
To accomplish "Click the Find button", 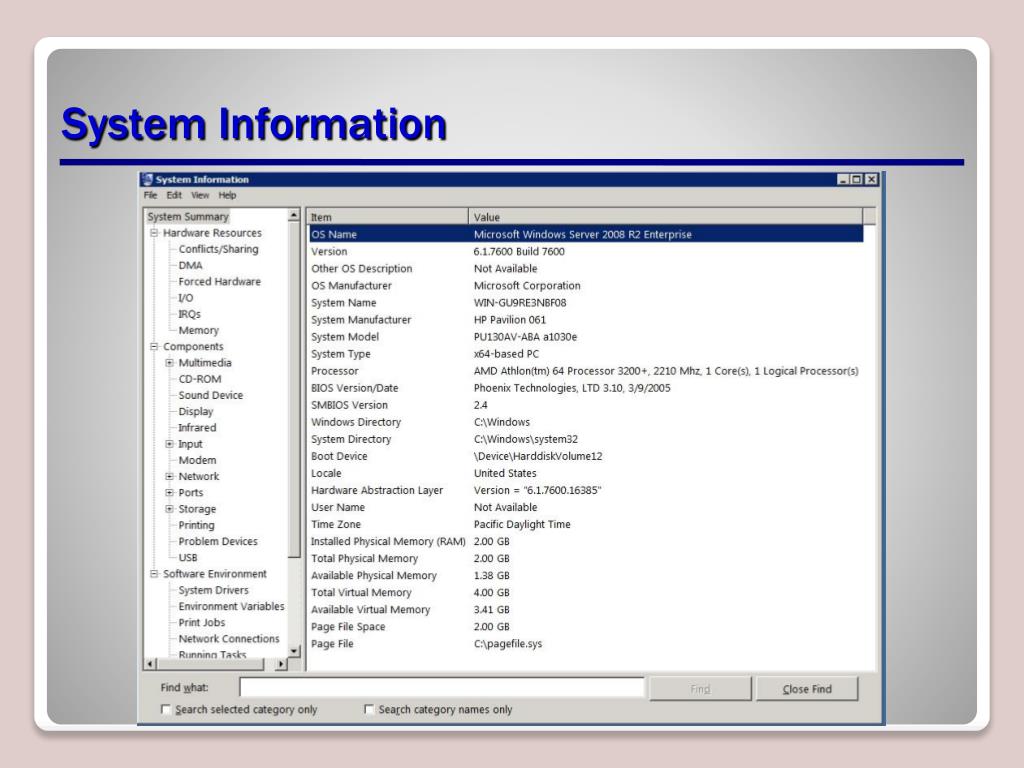I will click(x=700, y=689).
